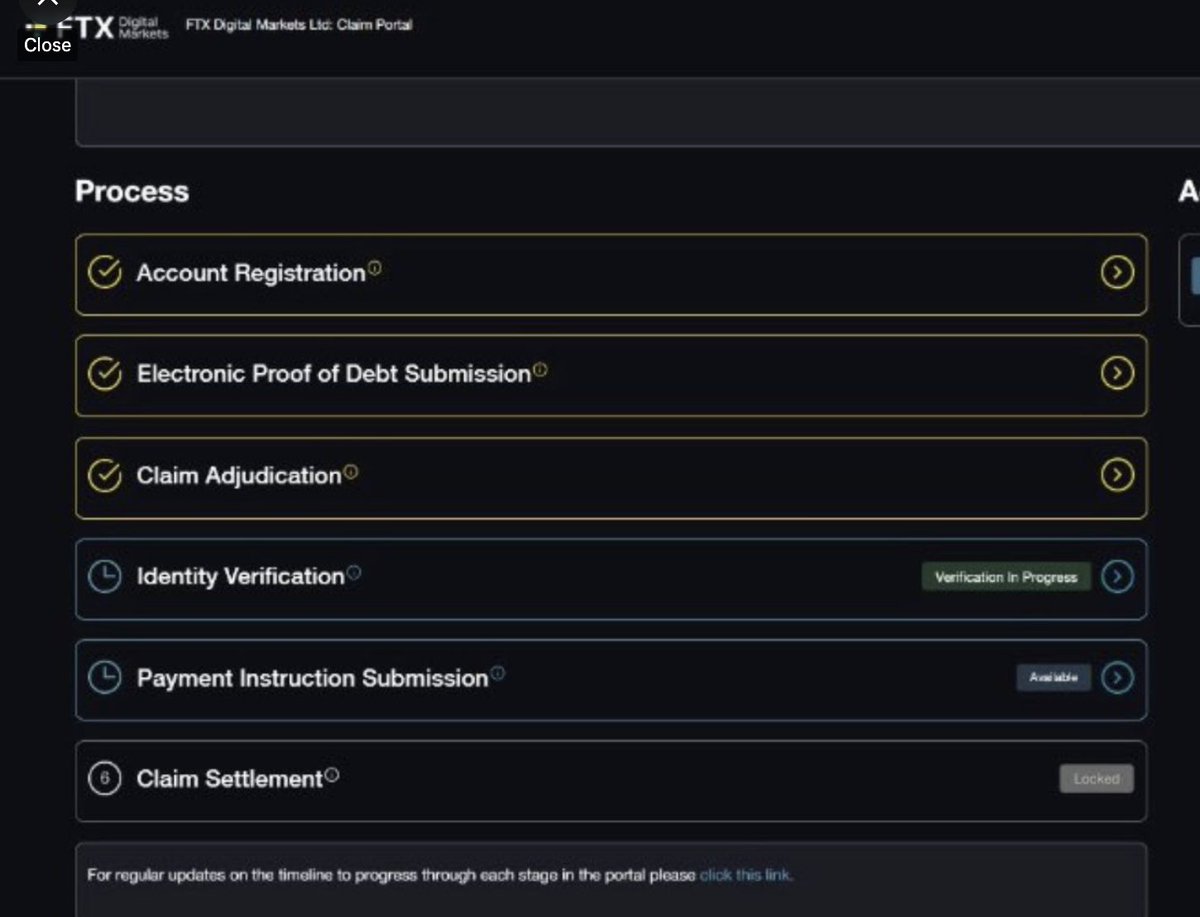Open Payment Instruction Submission using its arrow
1200x917 pixels.
tap(1117, 678)
